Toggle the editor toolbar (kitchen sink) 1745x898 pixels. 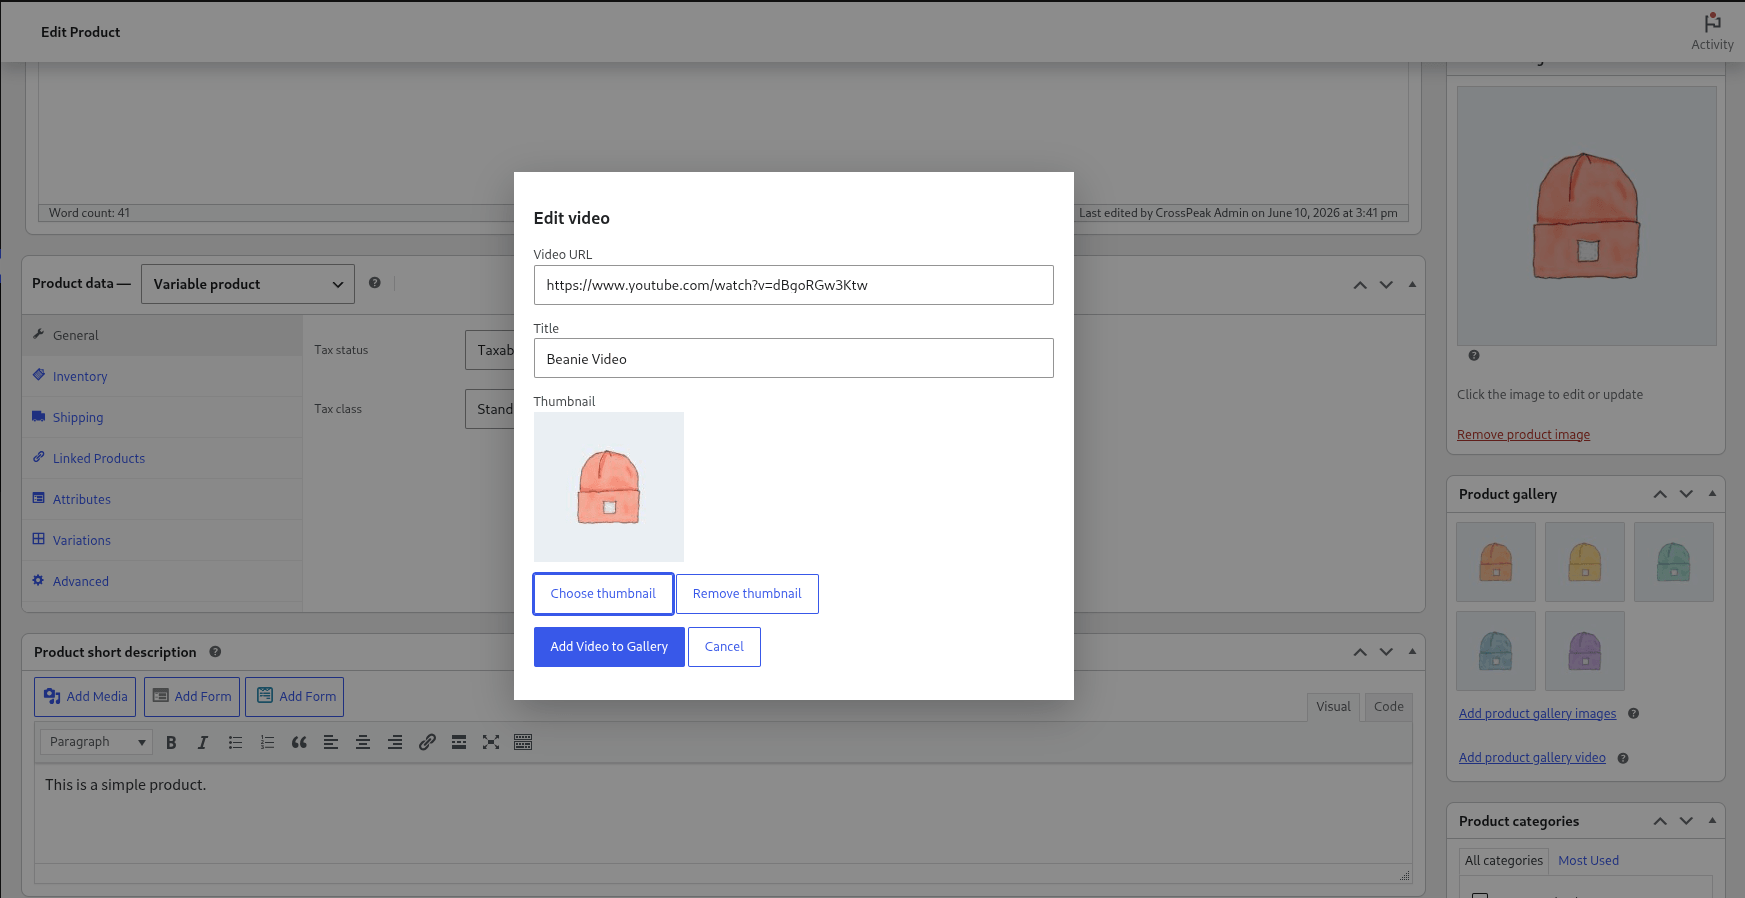point(523,742)
